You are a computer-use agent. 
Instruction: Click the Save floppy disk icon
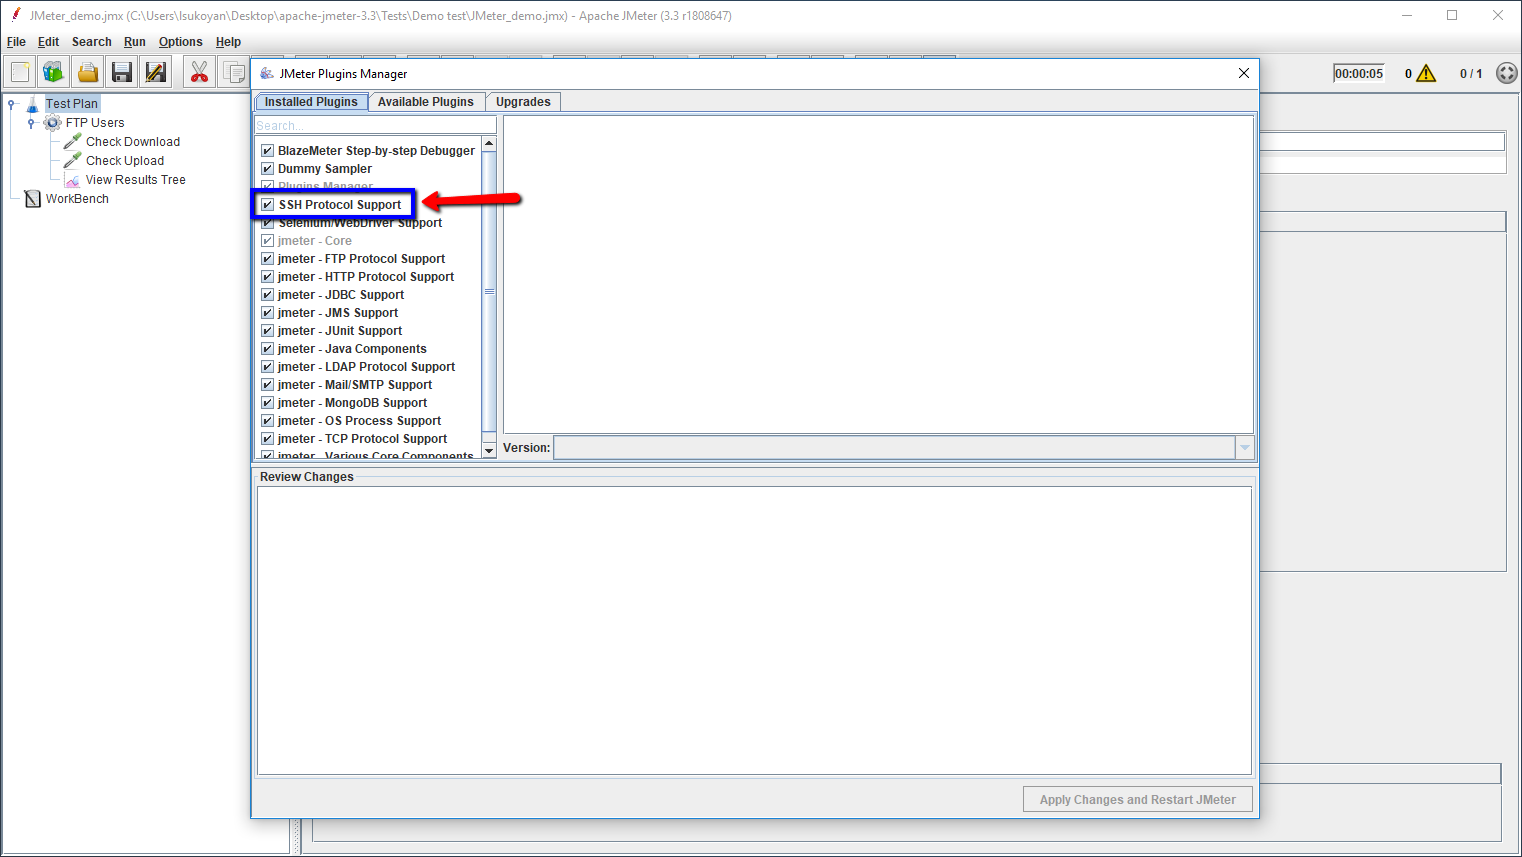(x=122, y=72)
